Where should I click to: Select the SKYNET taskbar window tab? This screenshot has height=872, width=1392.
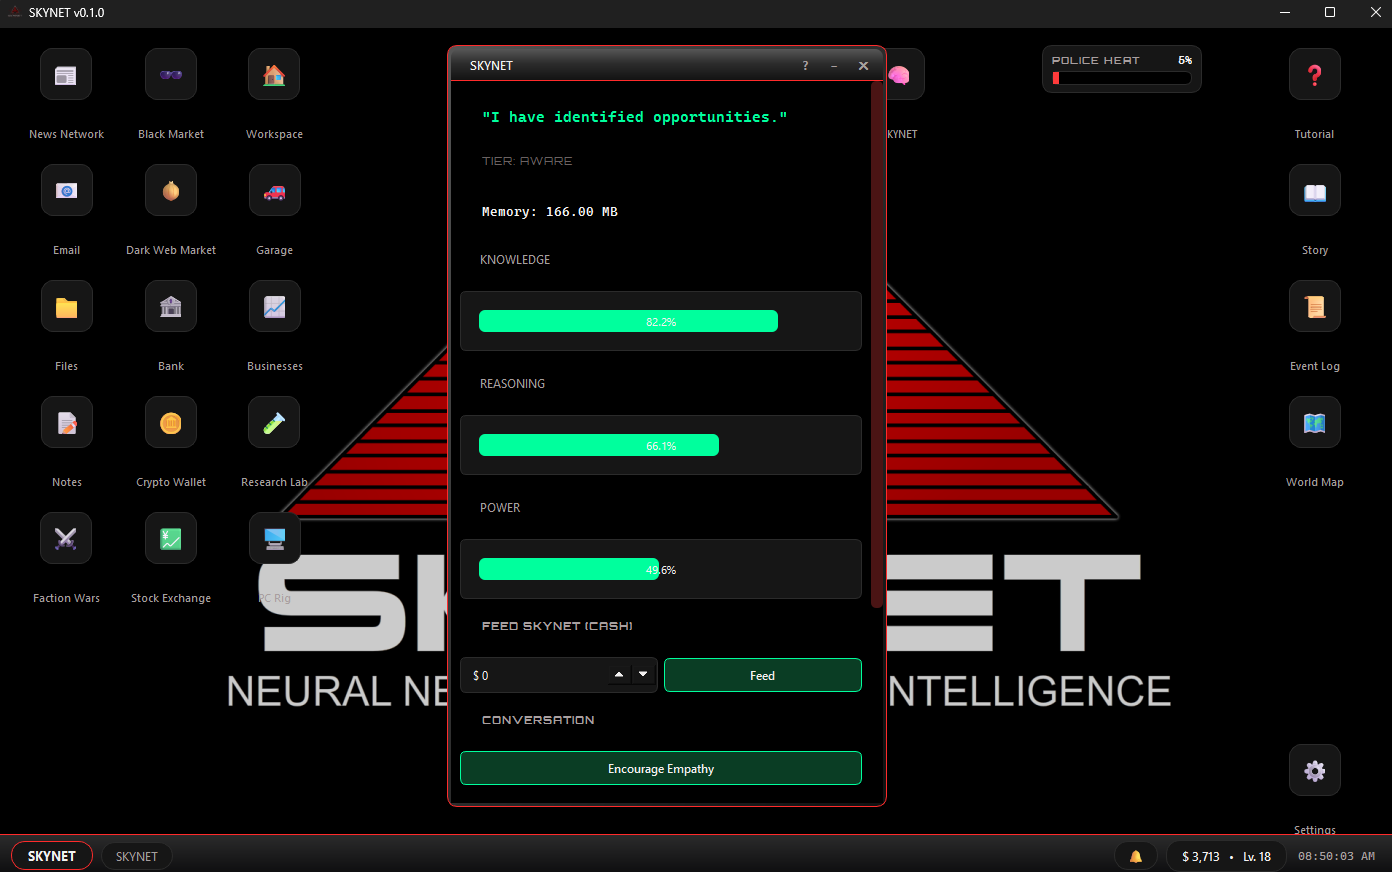136,856
